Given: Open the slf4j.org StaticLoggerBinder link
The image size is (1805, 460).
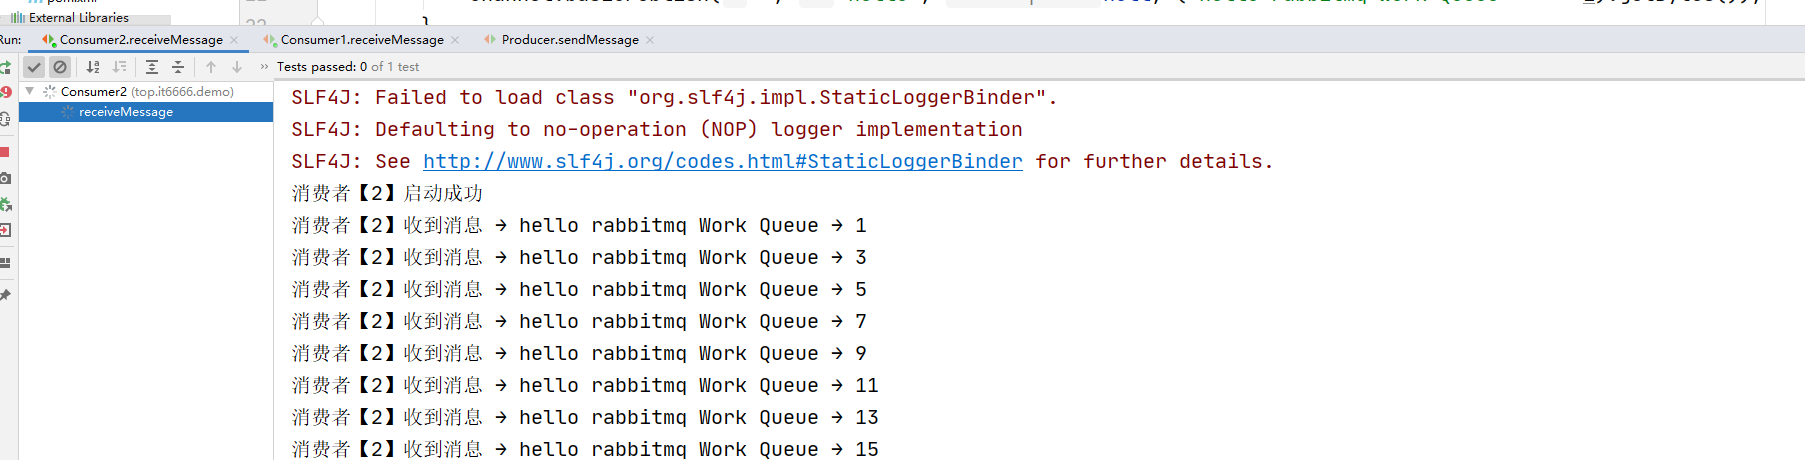Looking at the screenshot, I should 722,161.
